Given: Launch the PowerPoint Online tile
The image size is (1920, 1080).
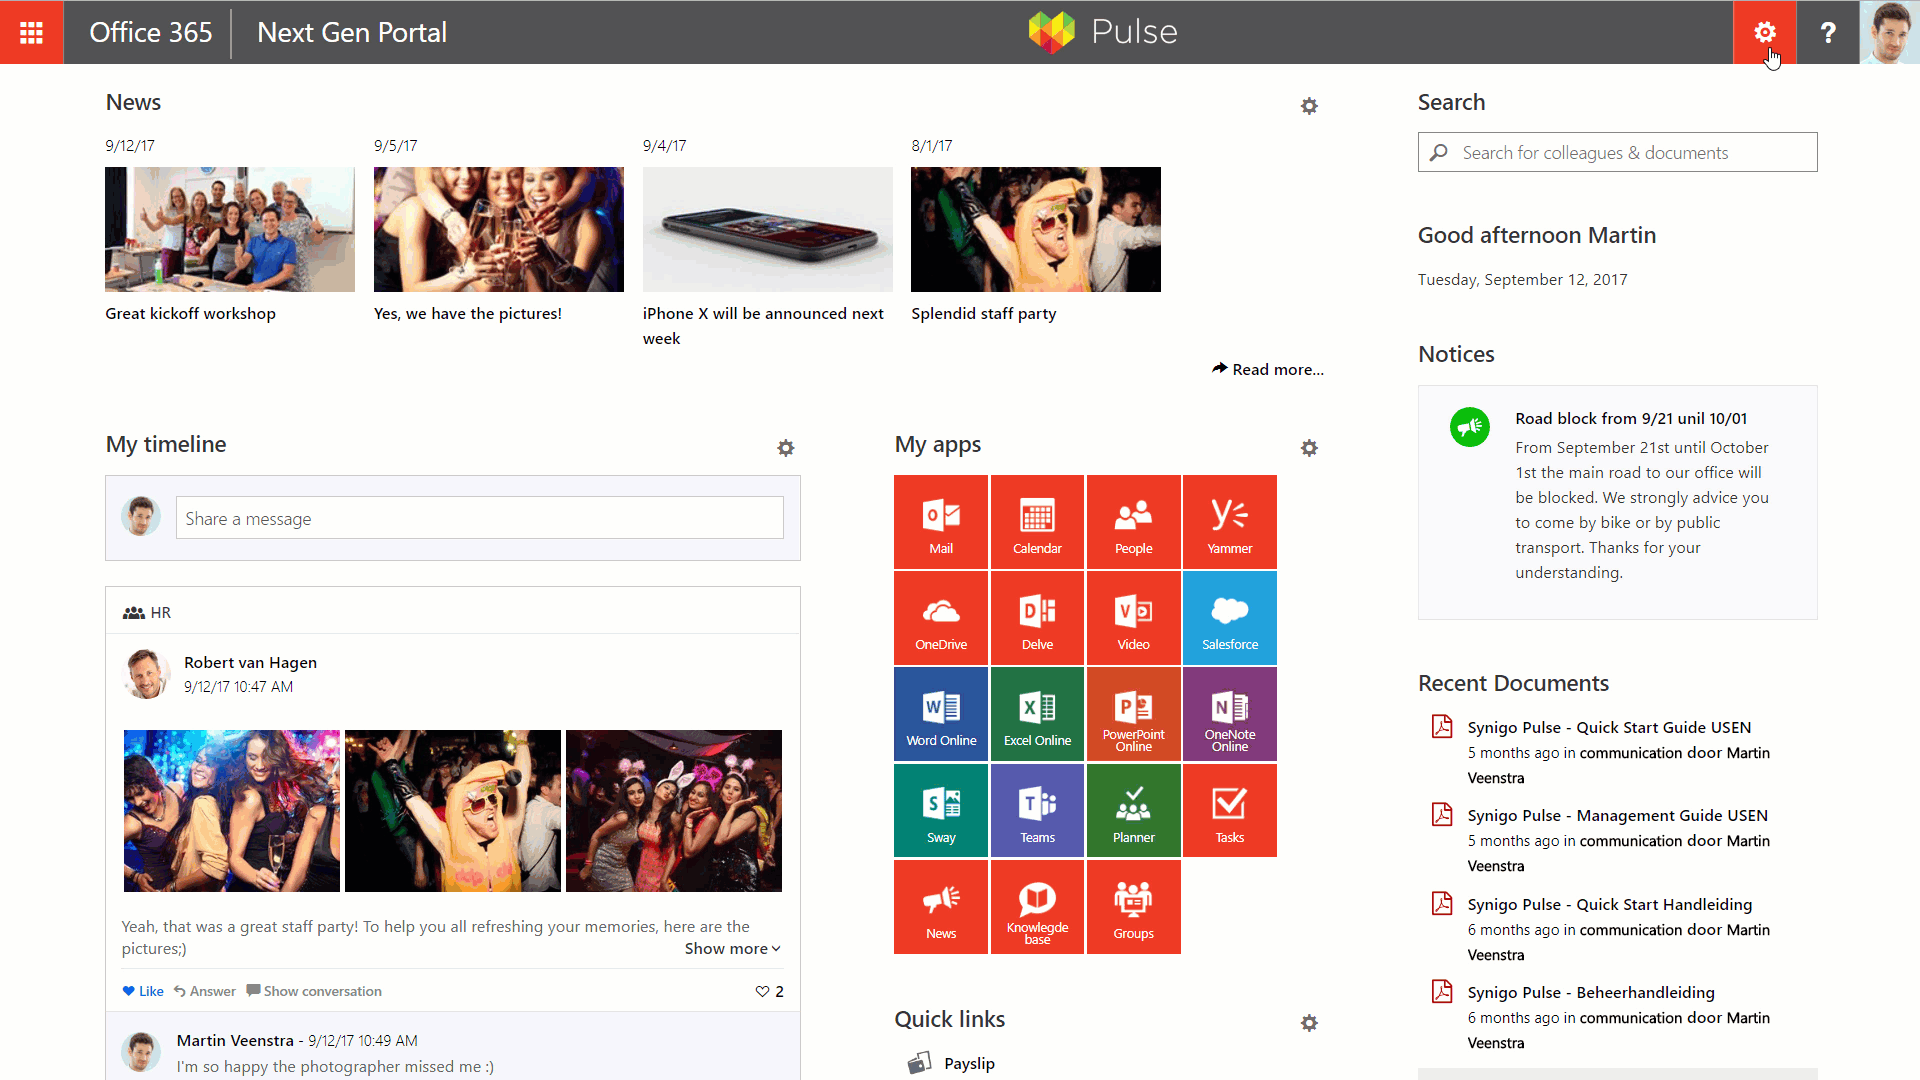Looking at the screenshot, I should [x=1134, y=714].
